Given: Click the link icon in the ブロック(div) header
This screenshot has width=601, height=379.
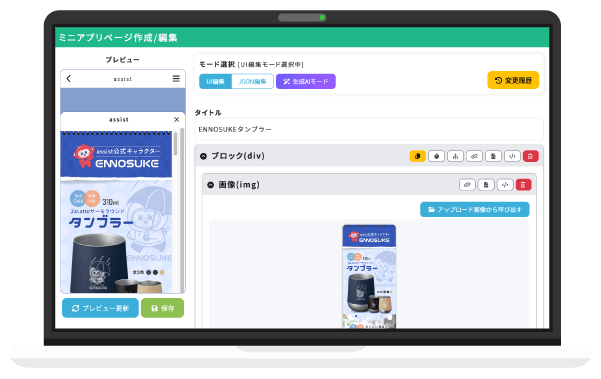Looking at the screenshot, I should point(474,156).
